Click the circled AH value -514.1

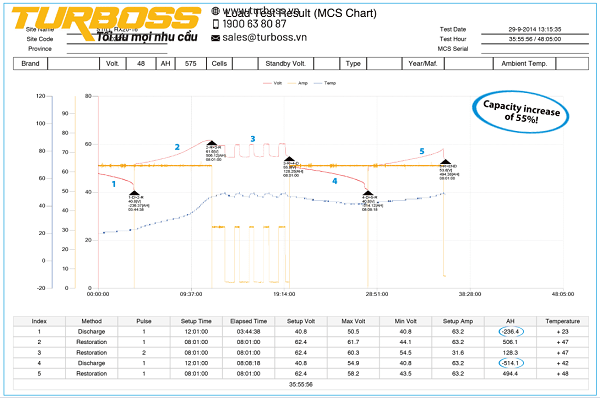point(511,363)
